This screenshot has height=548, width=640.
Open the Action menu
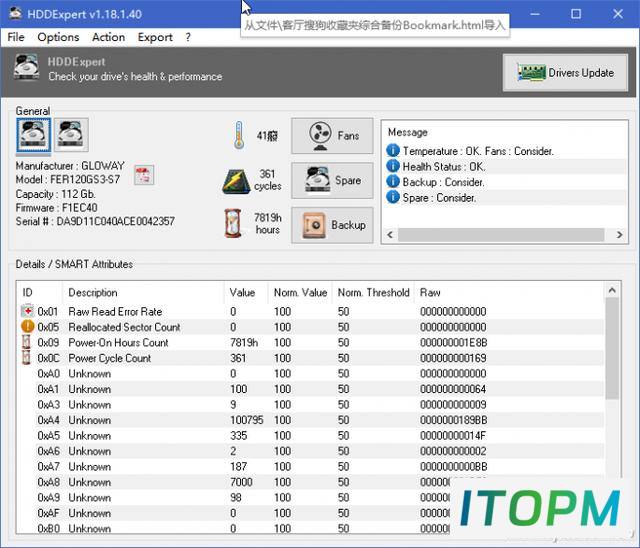(109, 37)
